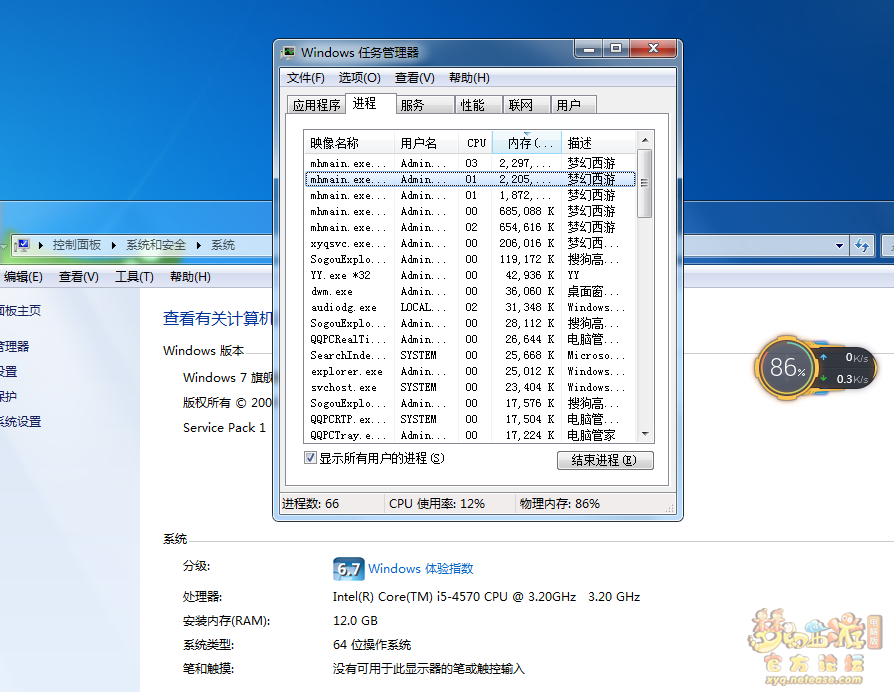The image size is (894, 692).
Task: Click the process list scroll down arrow
Action: tap(645, 434)
